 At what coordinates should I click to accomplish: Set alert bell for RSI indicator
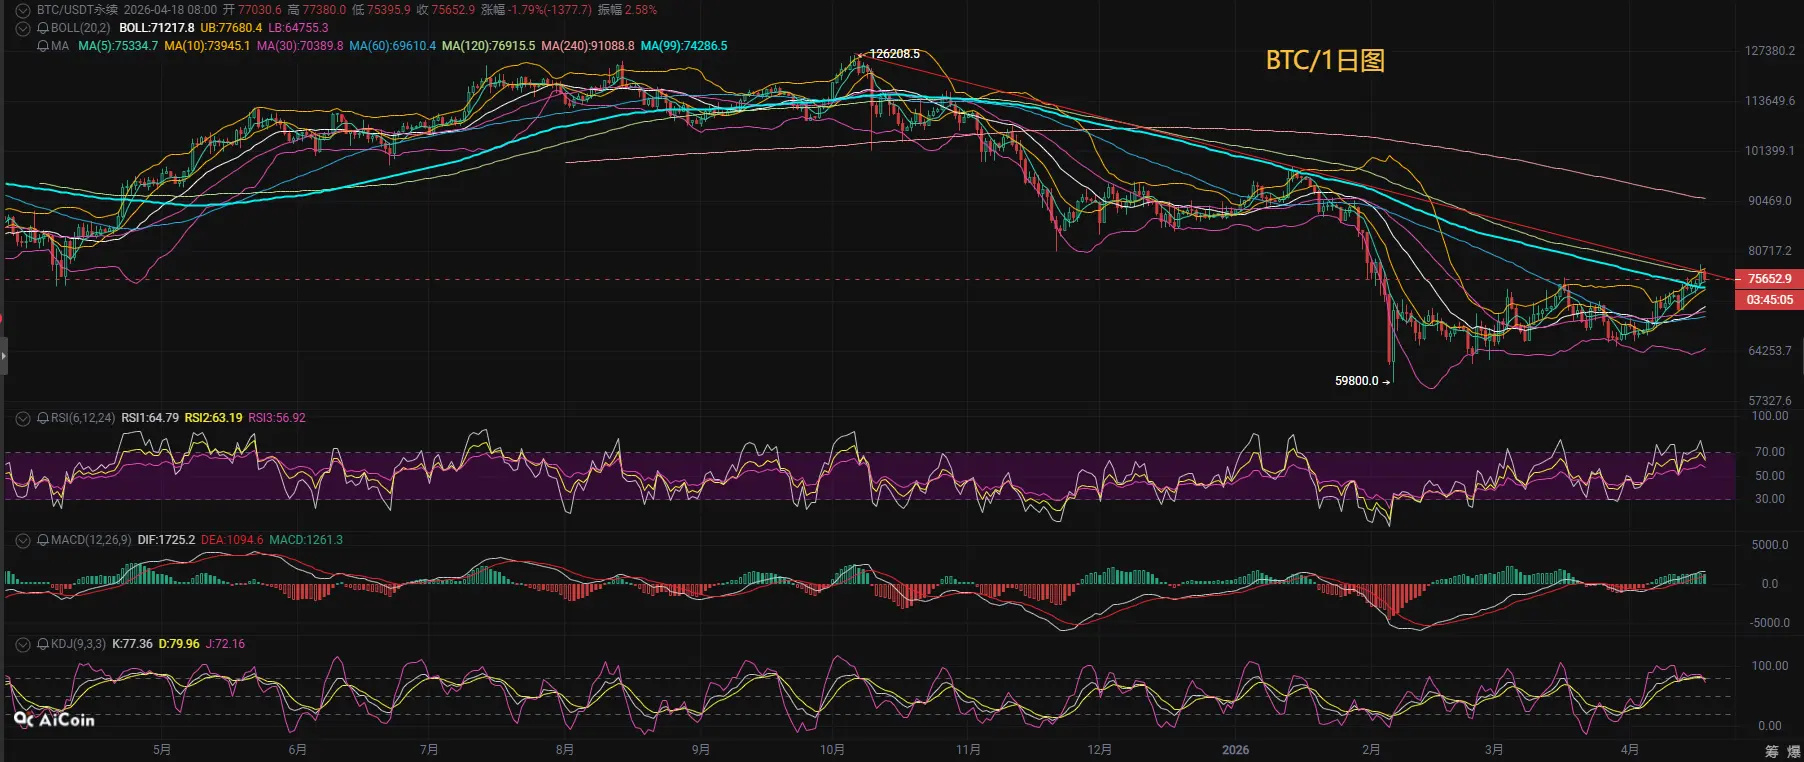[x=43, y=418]
